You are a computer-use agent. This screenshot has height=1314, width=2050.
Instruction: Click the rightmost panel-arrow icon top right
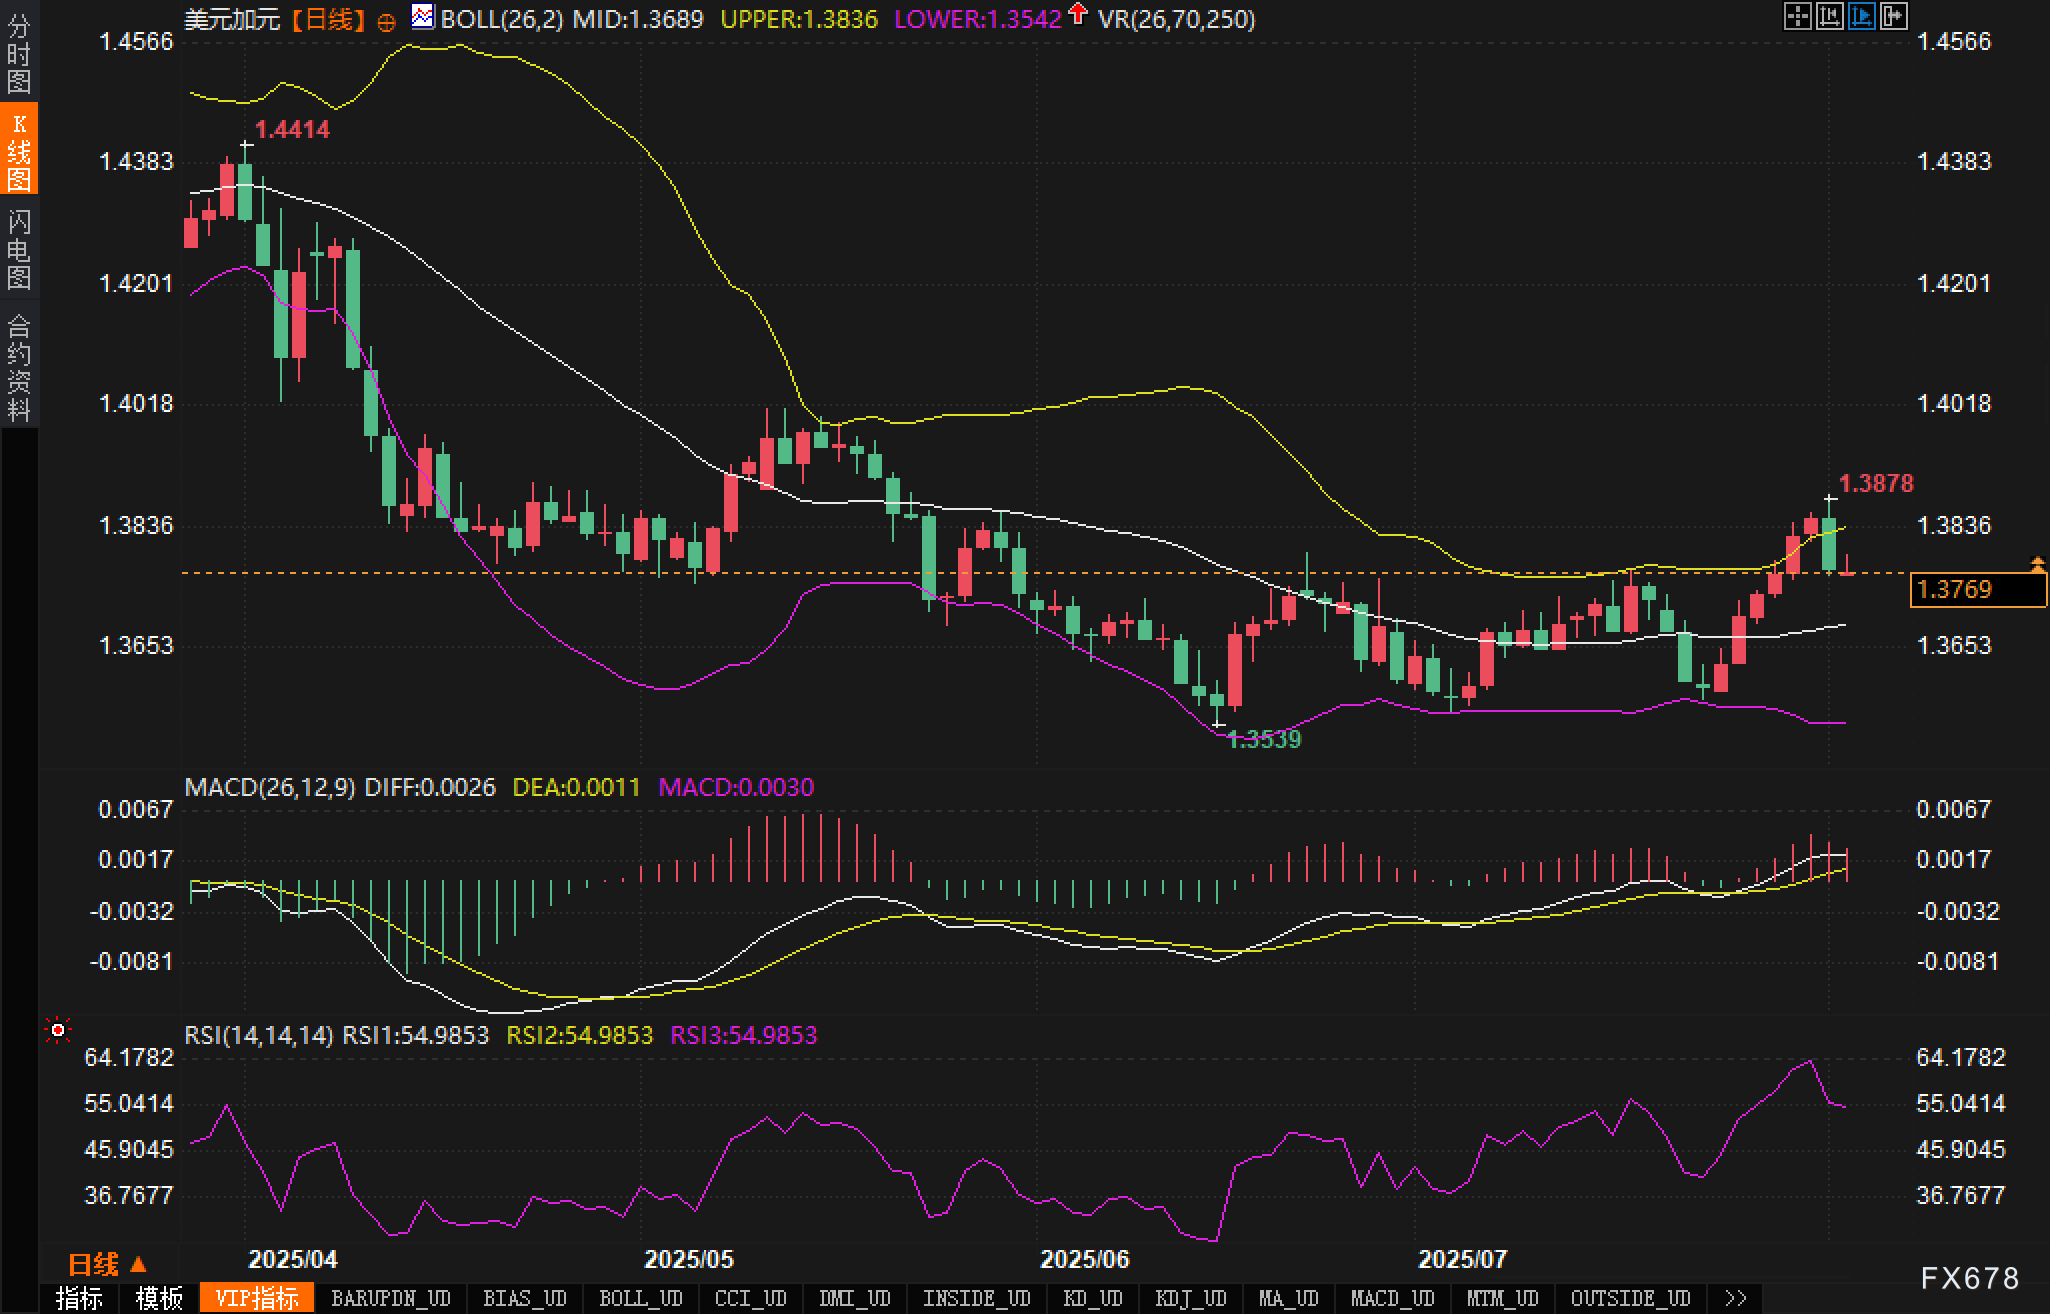[x=1893, y=16]
